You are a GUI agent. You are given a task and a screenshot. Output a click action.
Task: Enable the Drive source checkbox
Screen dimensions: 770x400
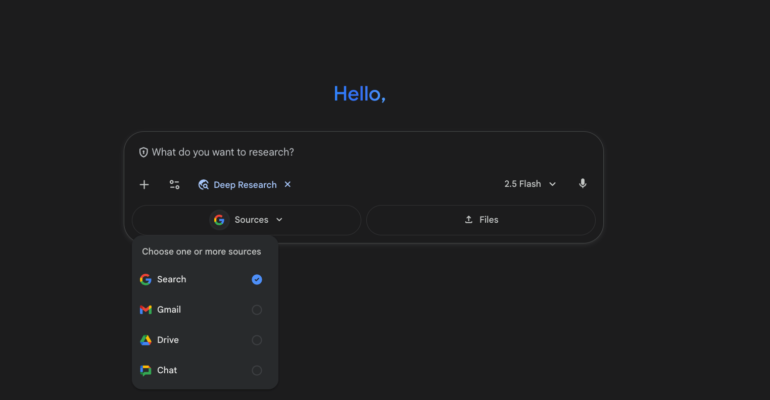coord(257,340)
